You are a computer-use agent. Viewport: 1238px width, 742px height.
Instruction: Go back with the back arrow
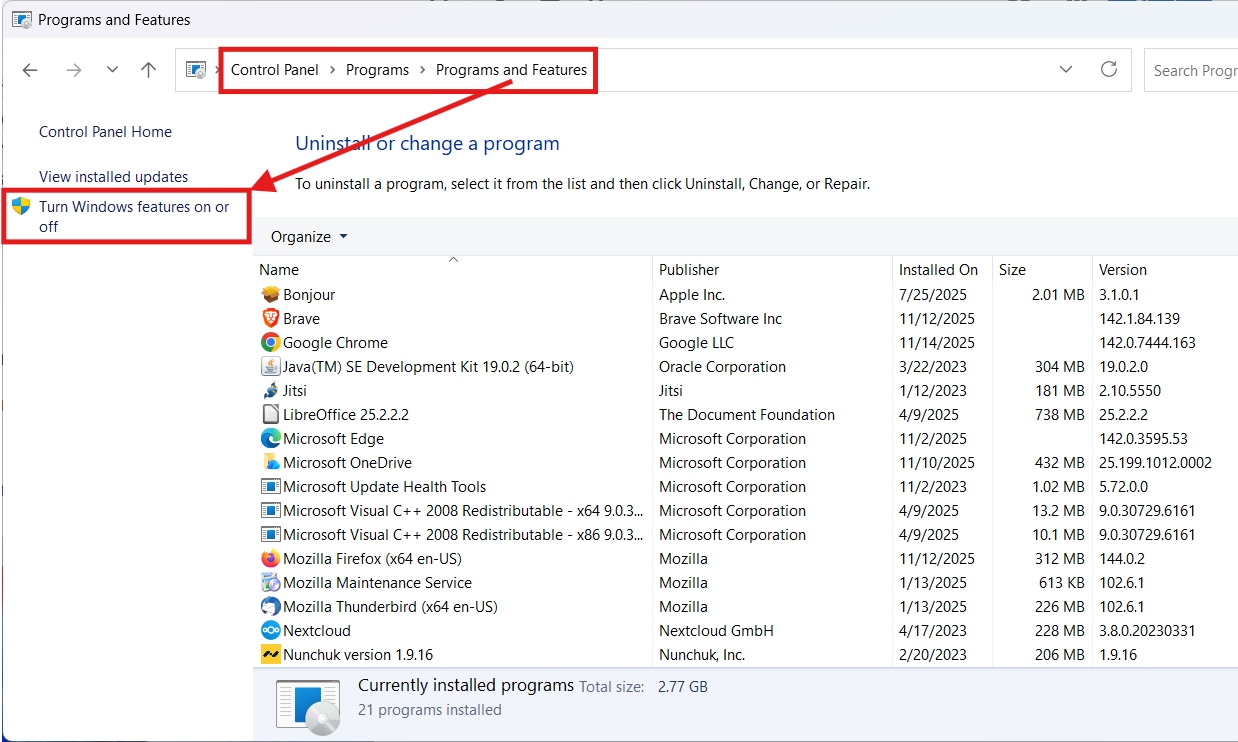click(30, 70)
